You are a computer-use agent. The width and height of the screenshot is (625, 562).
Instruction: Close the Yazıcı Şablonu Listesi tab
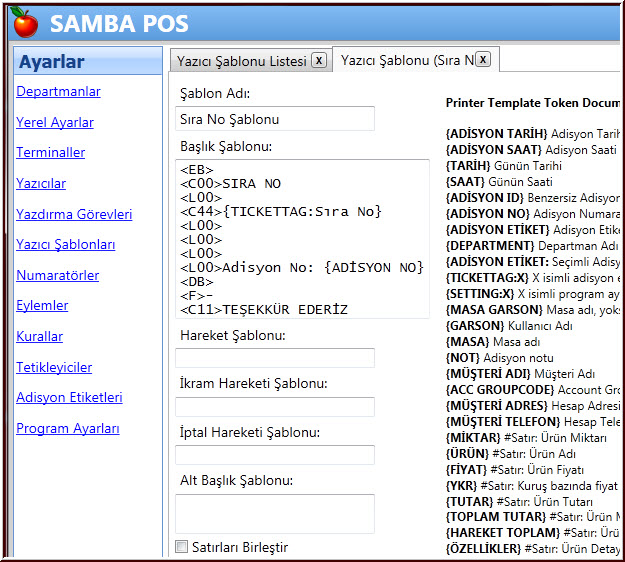[x=319, y=60]
